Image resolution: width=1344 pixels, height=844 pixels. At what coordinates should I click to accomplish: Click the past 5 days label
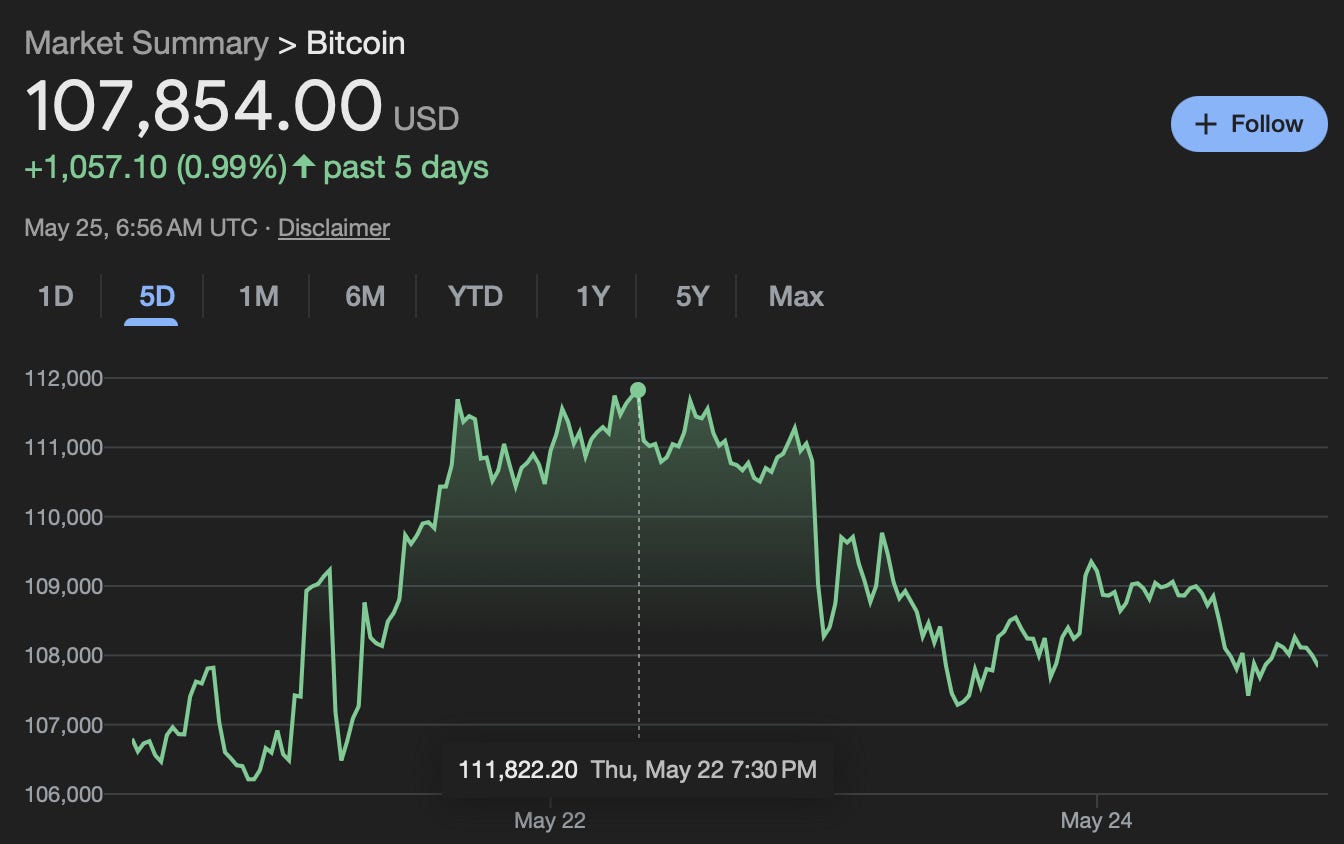coord(406,167)
